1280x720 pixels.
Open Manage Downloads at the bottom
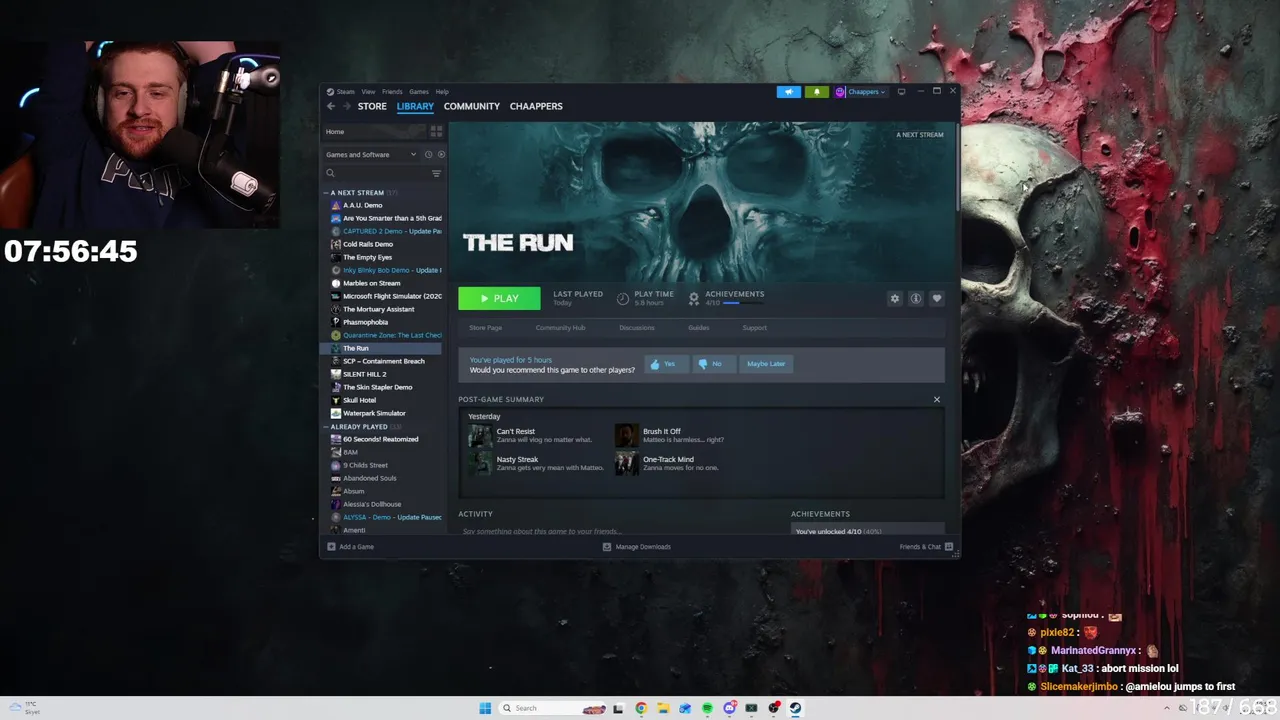[x=637, y=547]
